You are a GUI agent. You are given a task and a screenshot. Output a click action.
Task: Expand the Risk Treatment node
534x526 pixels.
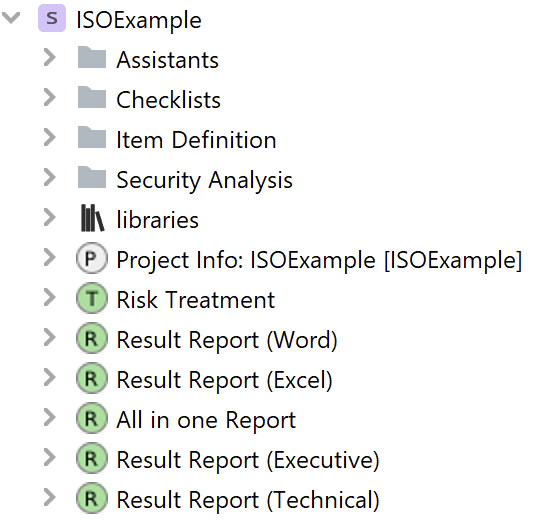[x=50, y=297]
